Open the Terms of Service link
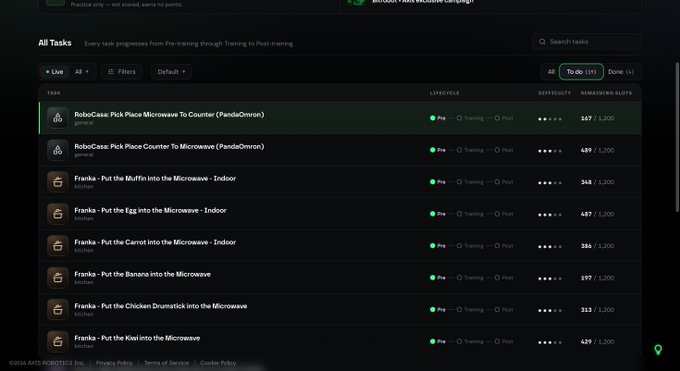 [x=166, y=363]
